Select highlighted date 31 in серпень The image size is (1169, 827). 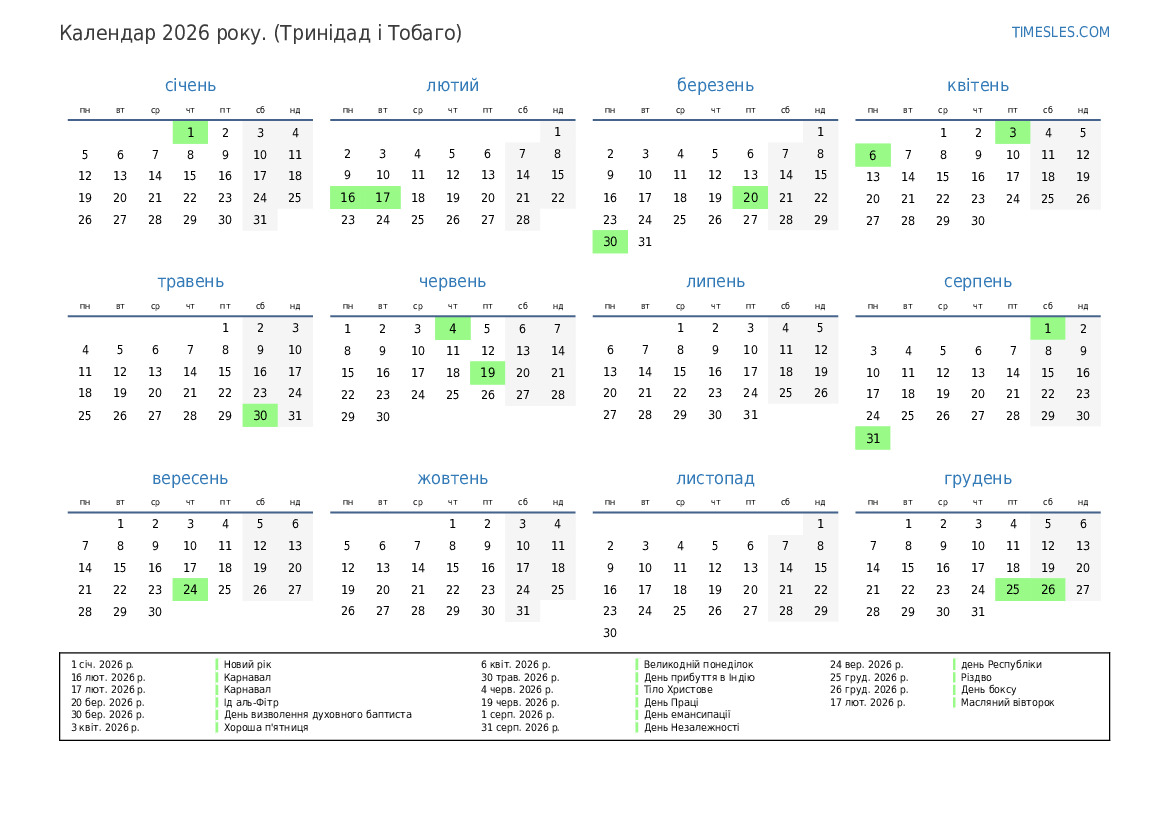pyautogui.click(x=872, y=438)
